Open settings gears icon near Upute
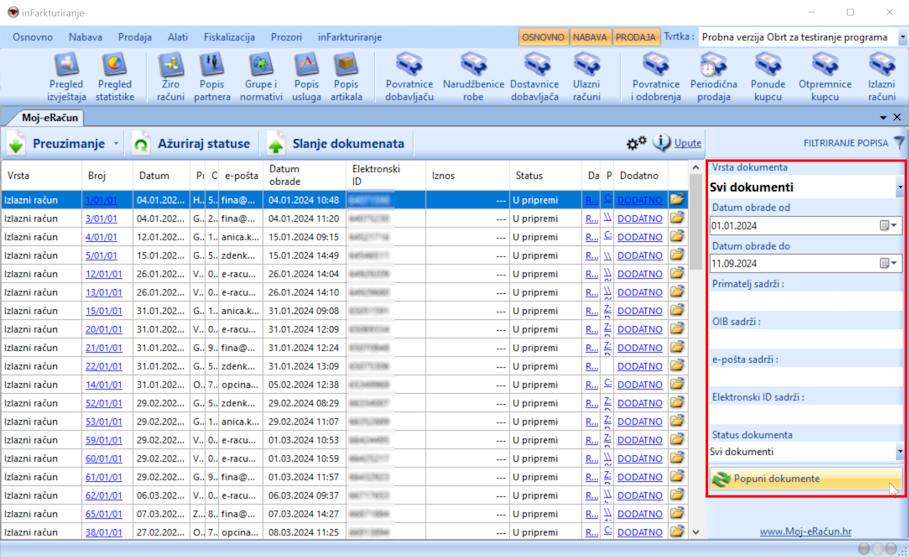Screen dimensions: 909x558 (636, 143)
